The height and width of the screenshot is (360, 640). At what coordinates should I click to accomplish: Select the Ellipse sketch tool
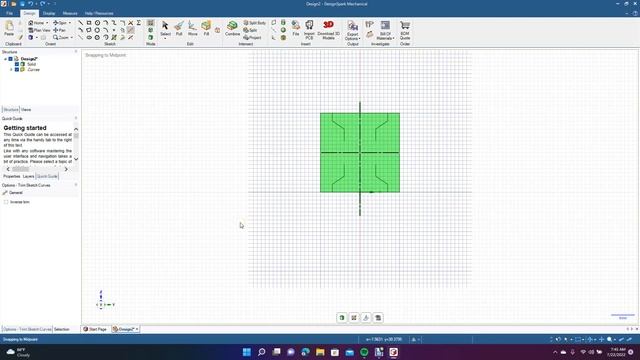(x=89, y=38)
